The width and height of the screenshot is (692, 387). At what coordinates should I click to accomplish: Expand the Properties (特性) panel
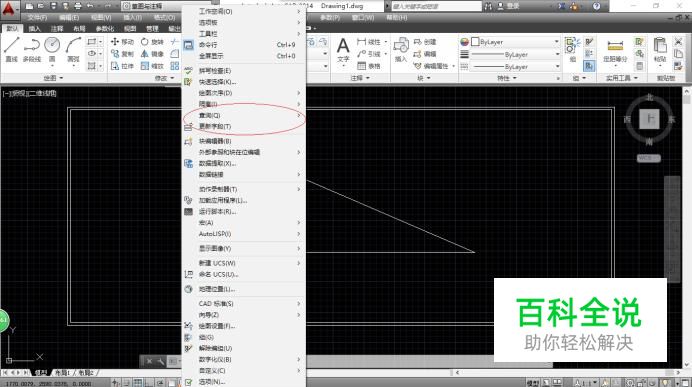pos(506,78)
